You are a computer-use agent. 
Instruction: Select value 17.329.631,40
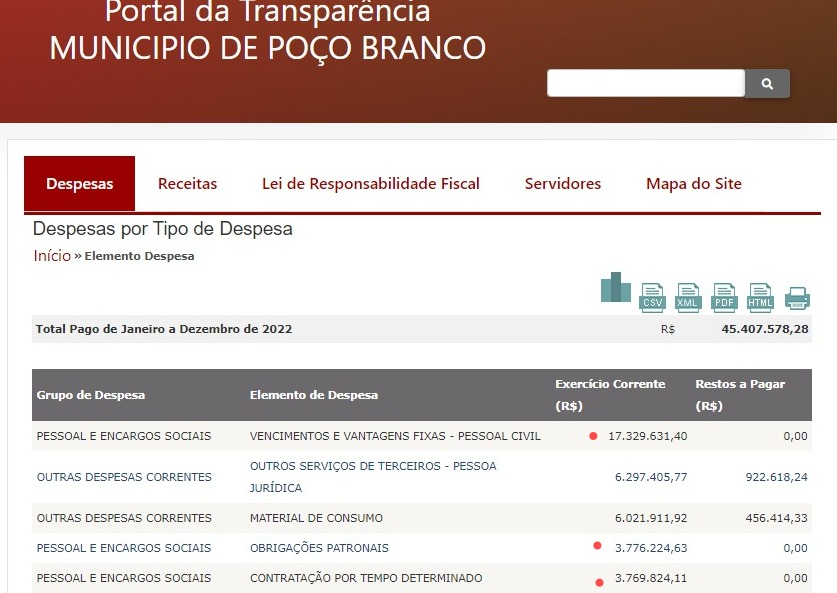click(x=648, y=436)
